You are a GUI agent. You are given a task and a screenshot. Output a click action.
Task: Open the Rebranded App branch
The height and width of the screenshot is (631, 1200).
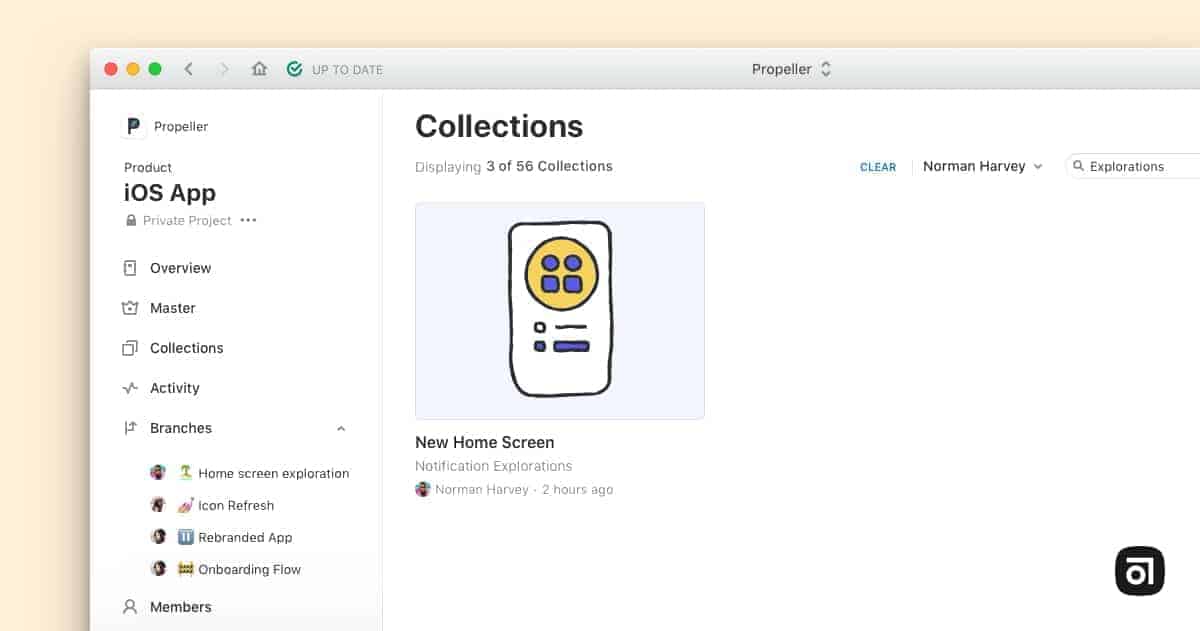pos(245,537)
